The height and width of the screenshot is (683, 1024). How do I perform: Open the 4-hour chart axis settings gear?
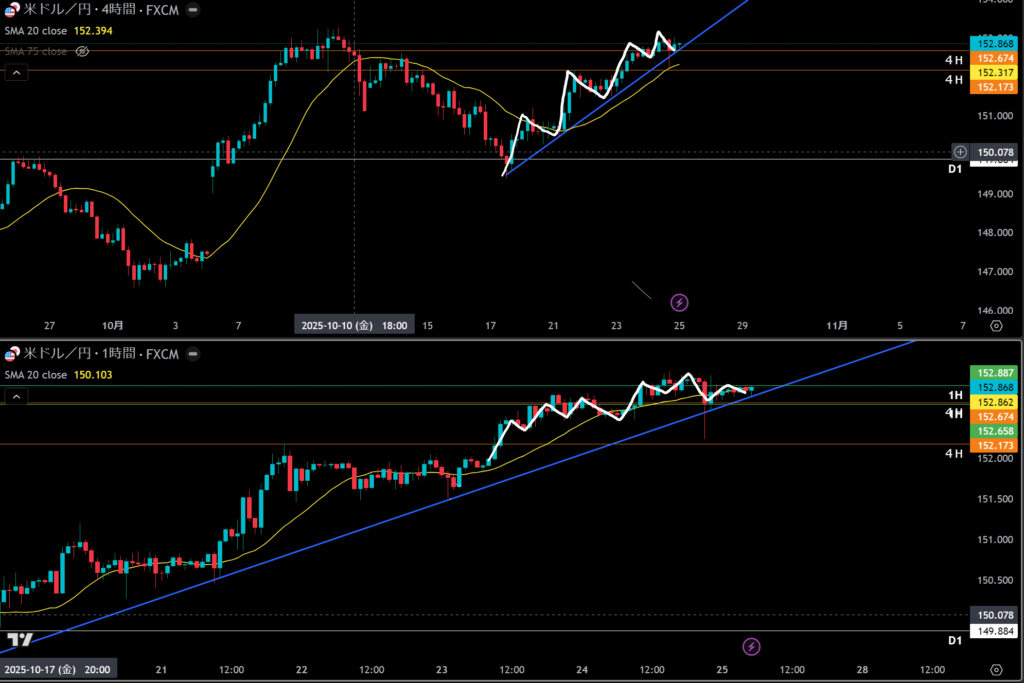point(996,326)
